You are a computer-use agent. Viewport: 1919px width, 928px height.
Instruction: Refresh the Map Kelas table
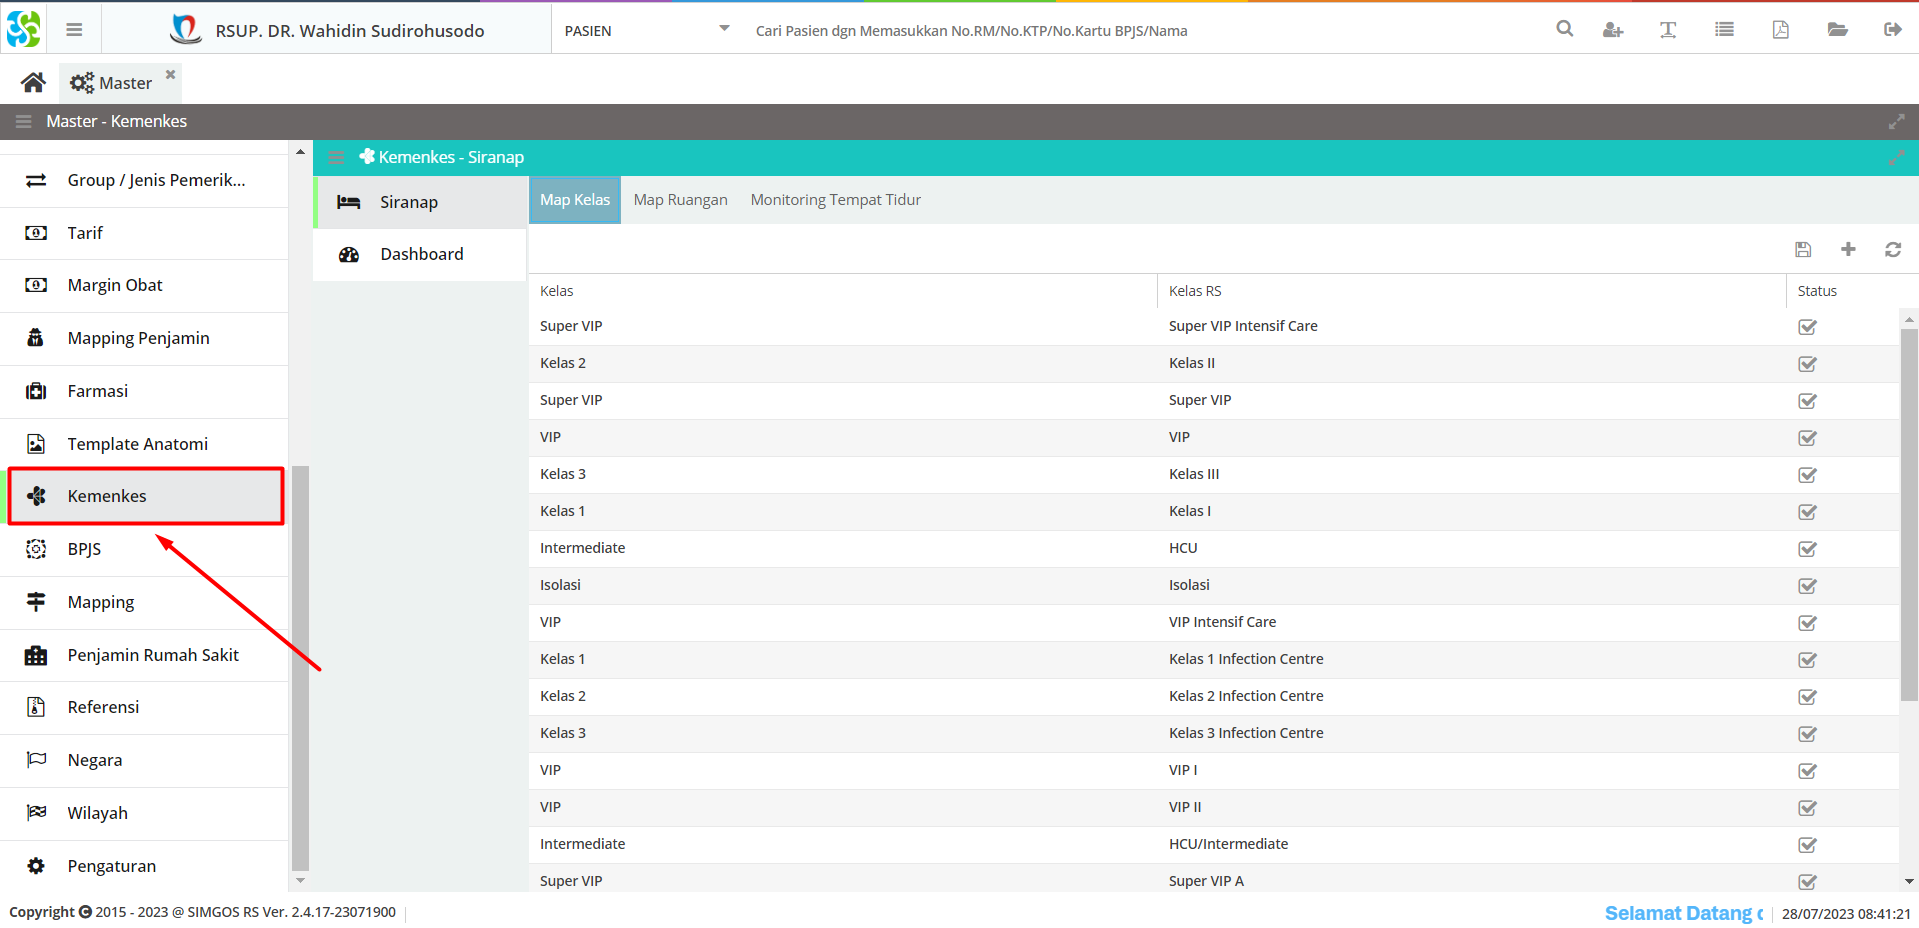coord(1893,250)
